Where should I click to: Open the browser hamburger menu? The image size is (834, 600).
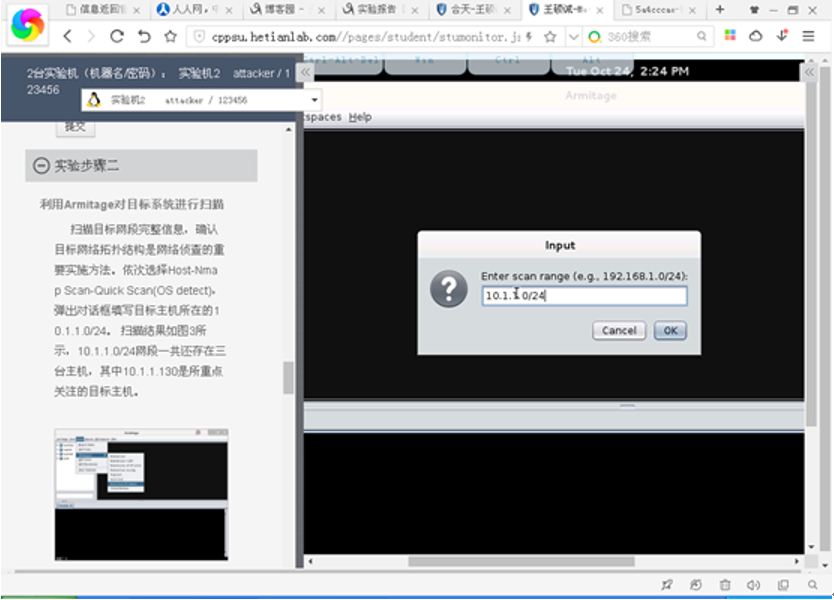(x=808, y=36)
